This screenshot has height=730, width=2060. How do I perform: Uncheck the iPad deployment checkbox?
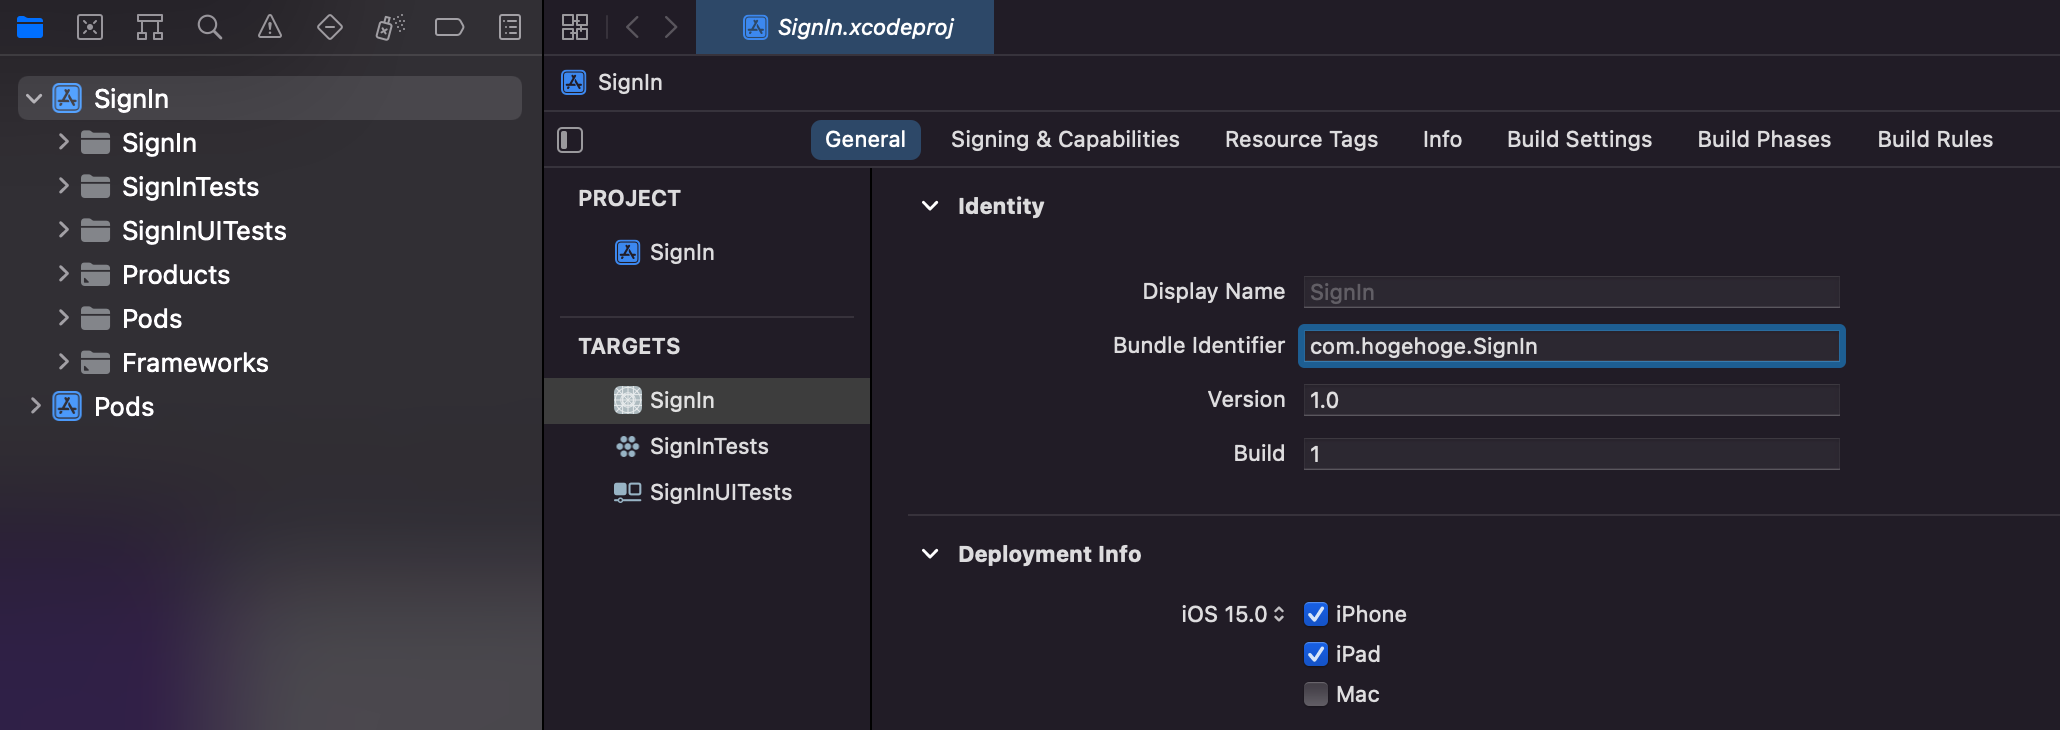[x=1316, y=654]
